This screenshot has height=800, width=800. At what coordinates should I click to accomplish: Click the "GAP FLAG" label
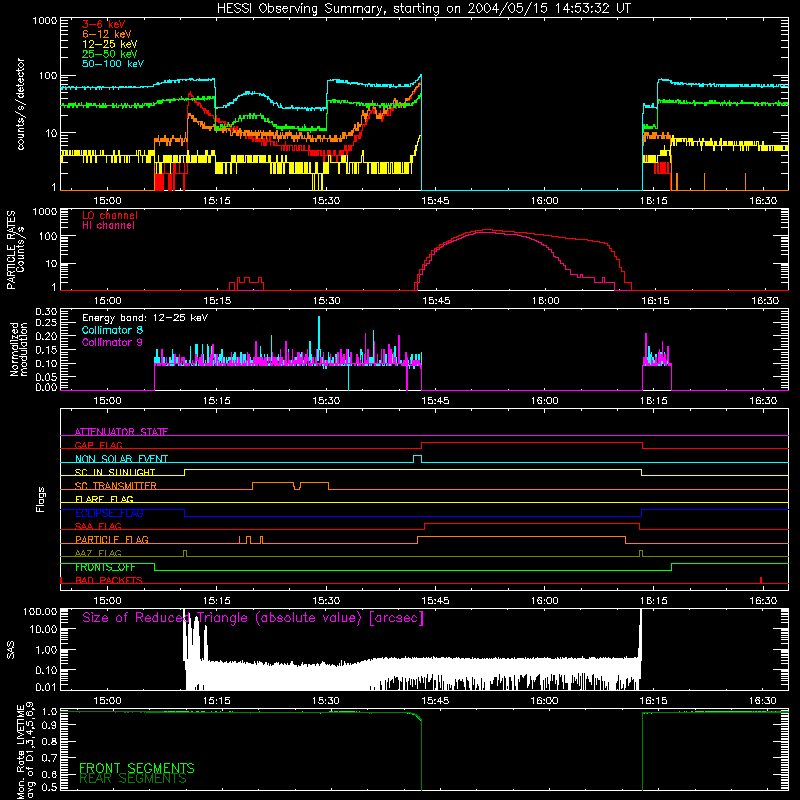point(98,445)
